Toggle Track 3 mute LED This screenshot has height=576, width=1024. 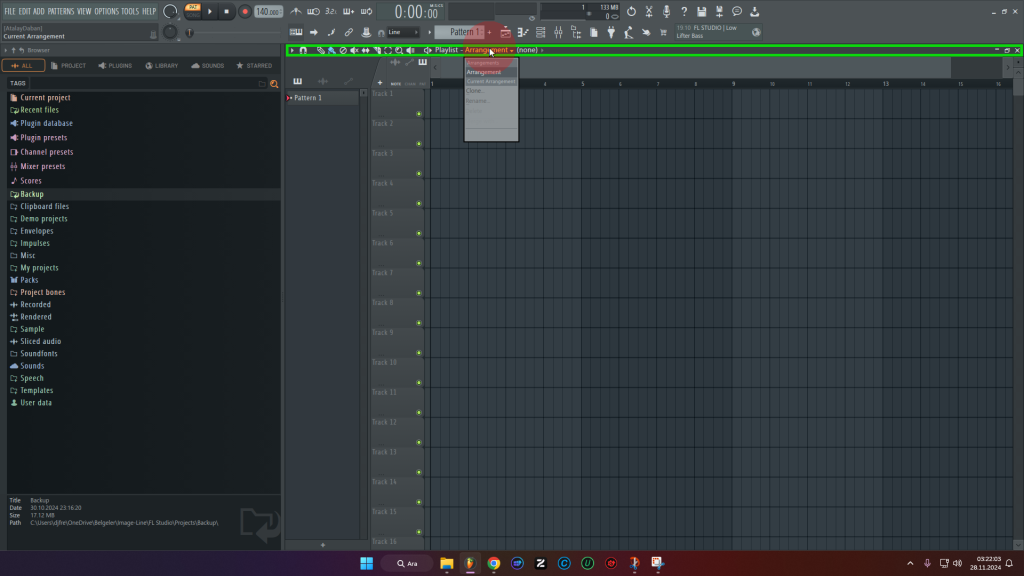point(419,174)
